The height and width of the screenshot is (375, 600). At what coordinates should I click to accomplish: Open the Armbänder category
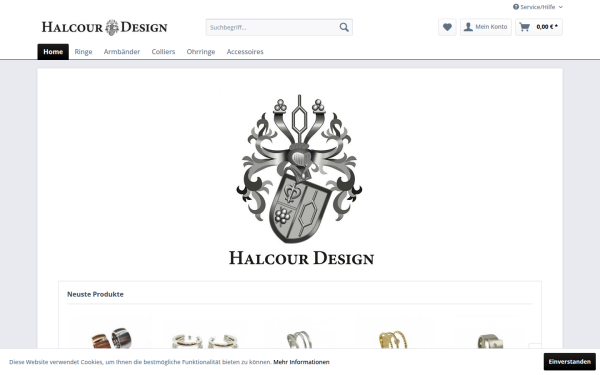point(122,52)
